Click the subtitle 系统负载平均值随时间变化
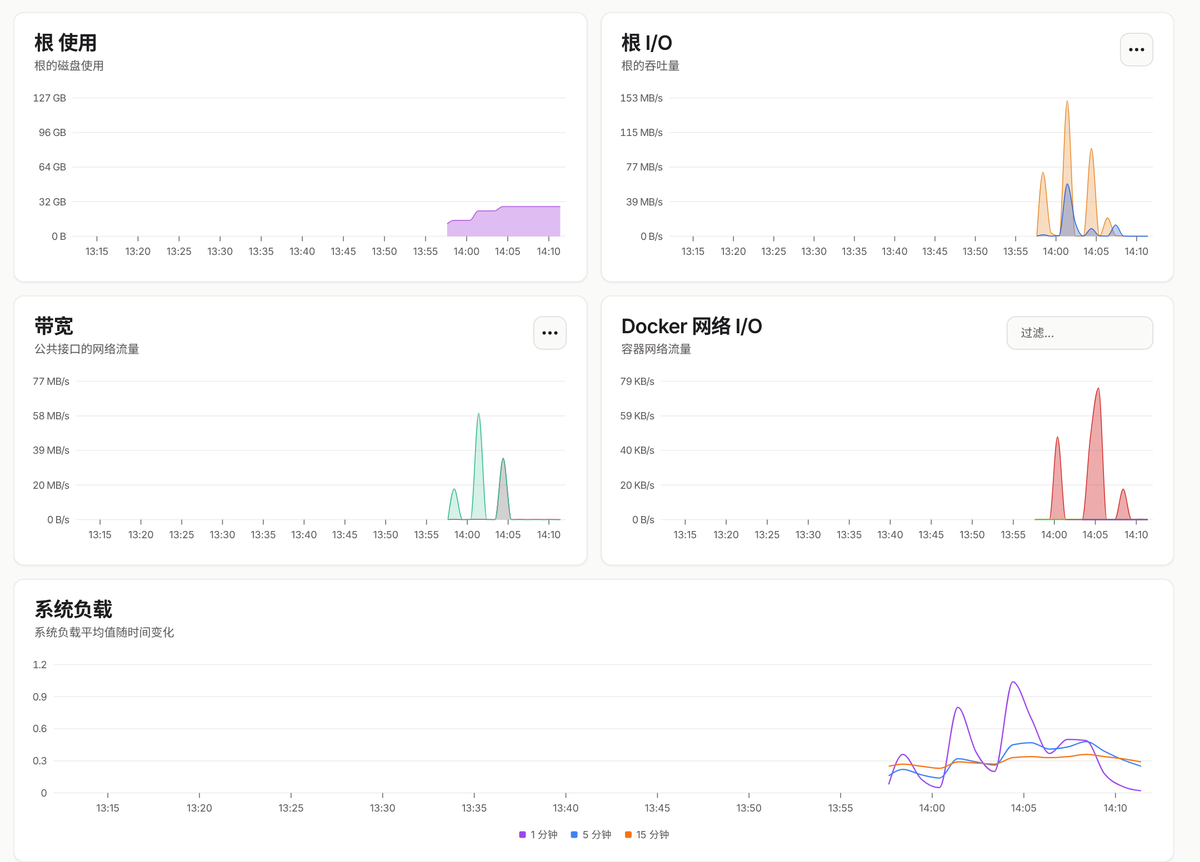 (104, 632)
